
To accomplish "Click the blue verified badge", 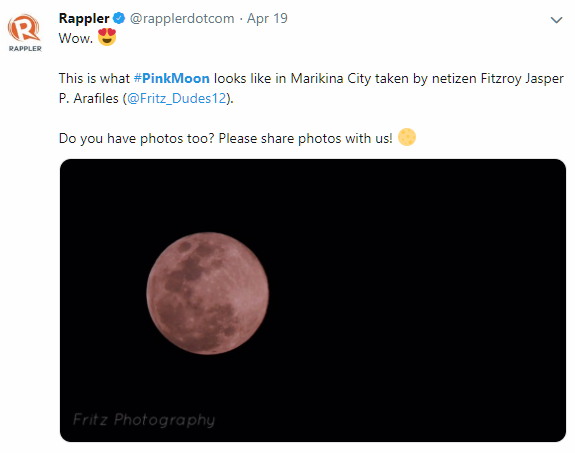I will point(119,18).
